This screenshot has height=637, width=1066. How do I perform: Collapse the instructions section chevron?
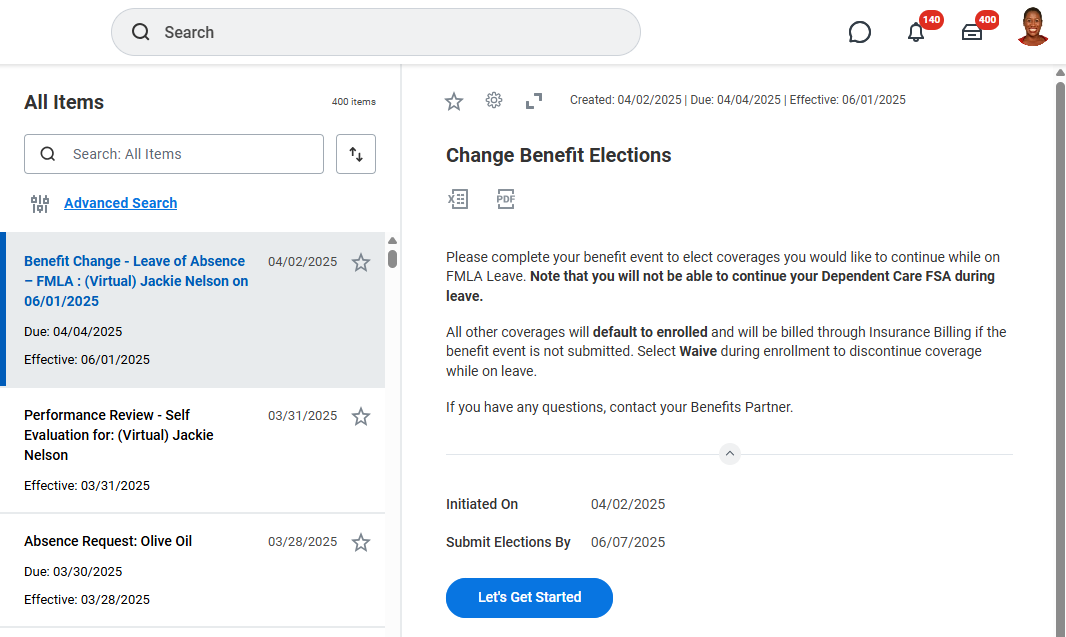(x=730, y=454)
